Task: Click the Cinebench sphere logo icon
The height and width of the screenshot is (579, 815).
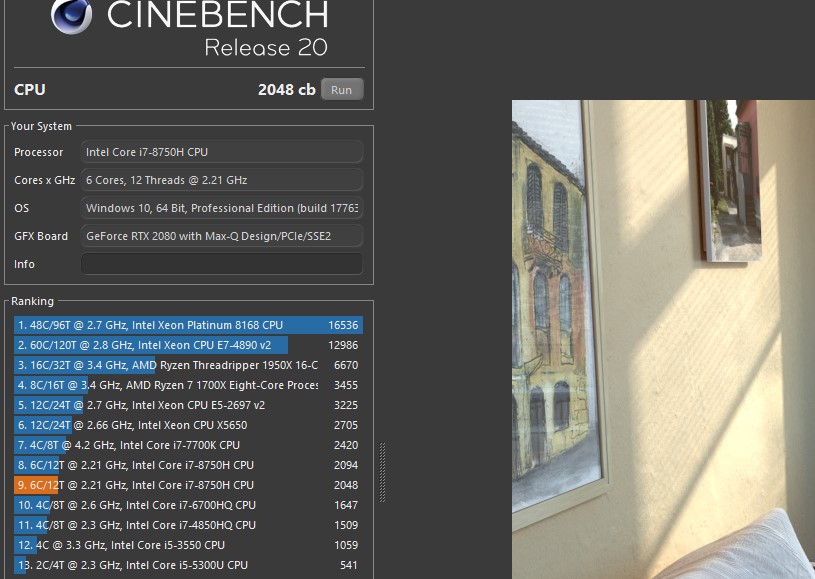Action: [x=70, y=15]
